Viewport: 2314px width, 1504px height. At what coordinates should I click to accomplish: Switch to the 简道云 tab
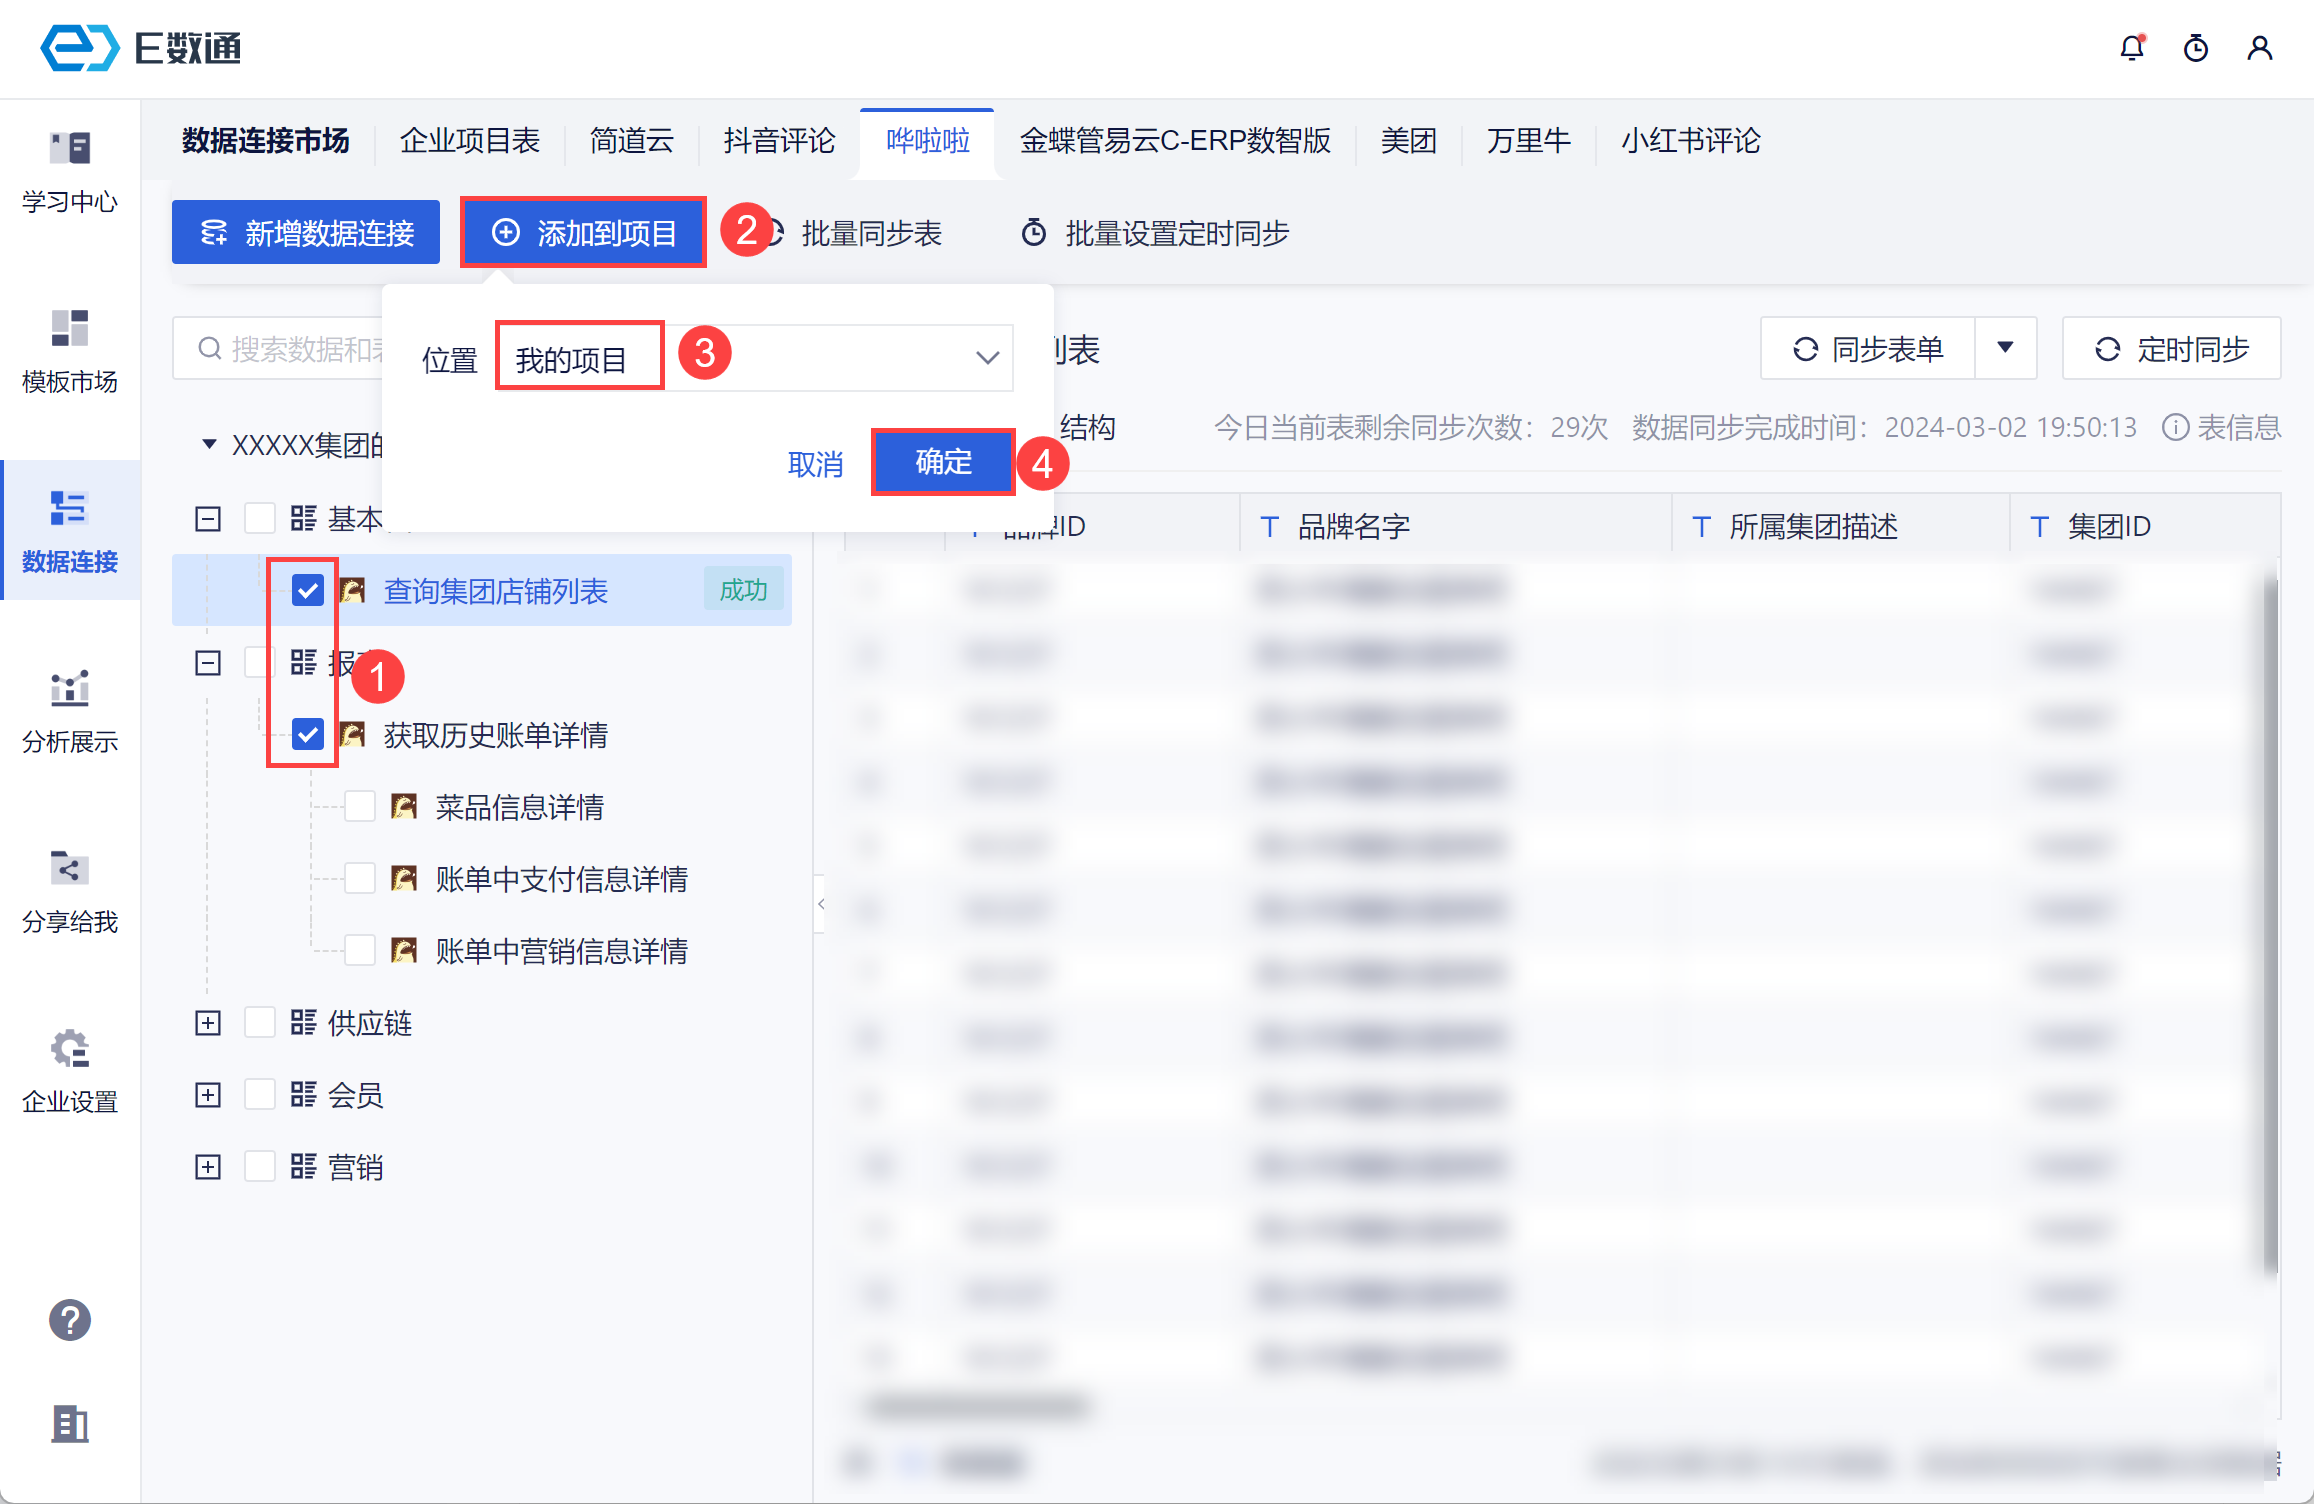[x=631, y=140]
